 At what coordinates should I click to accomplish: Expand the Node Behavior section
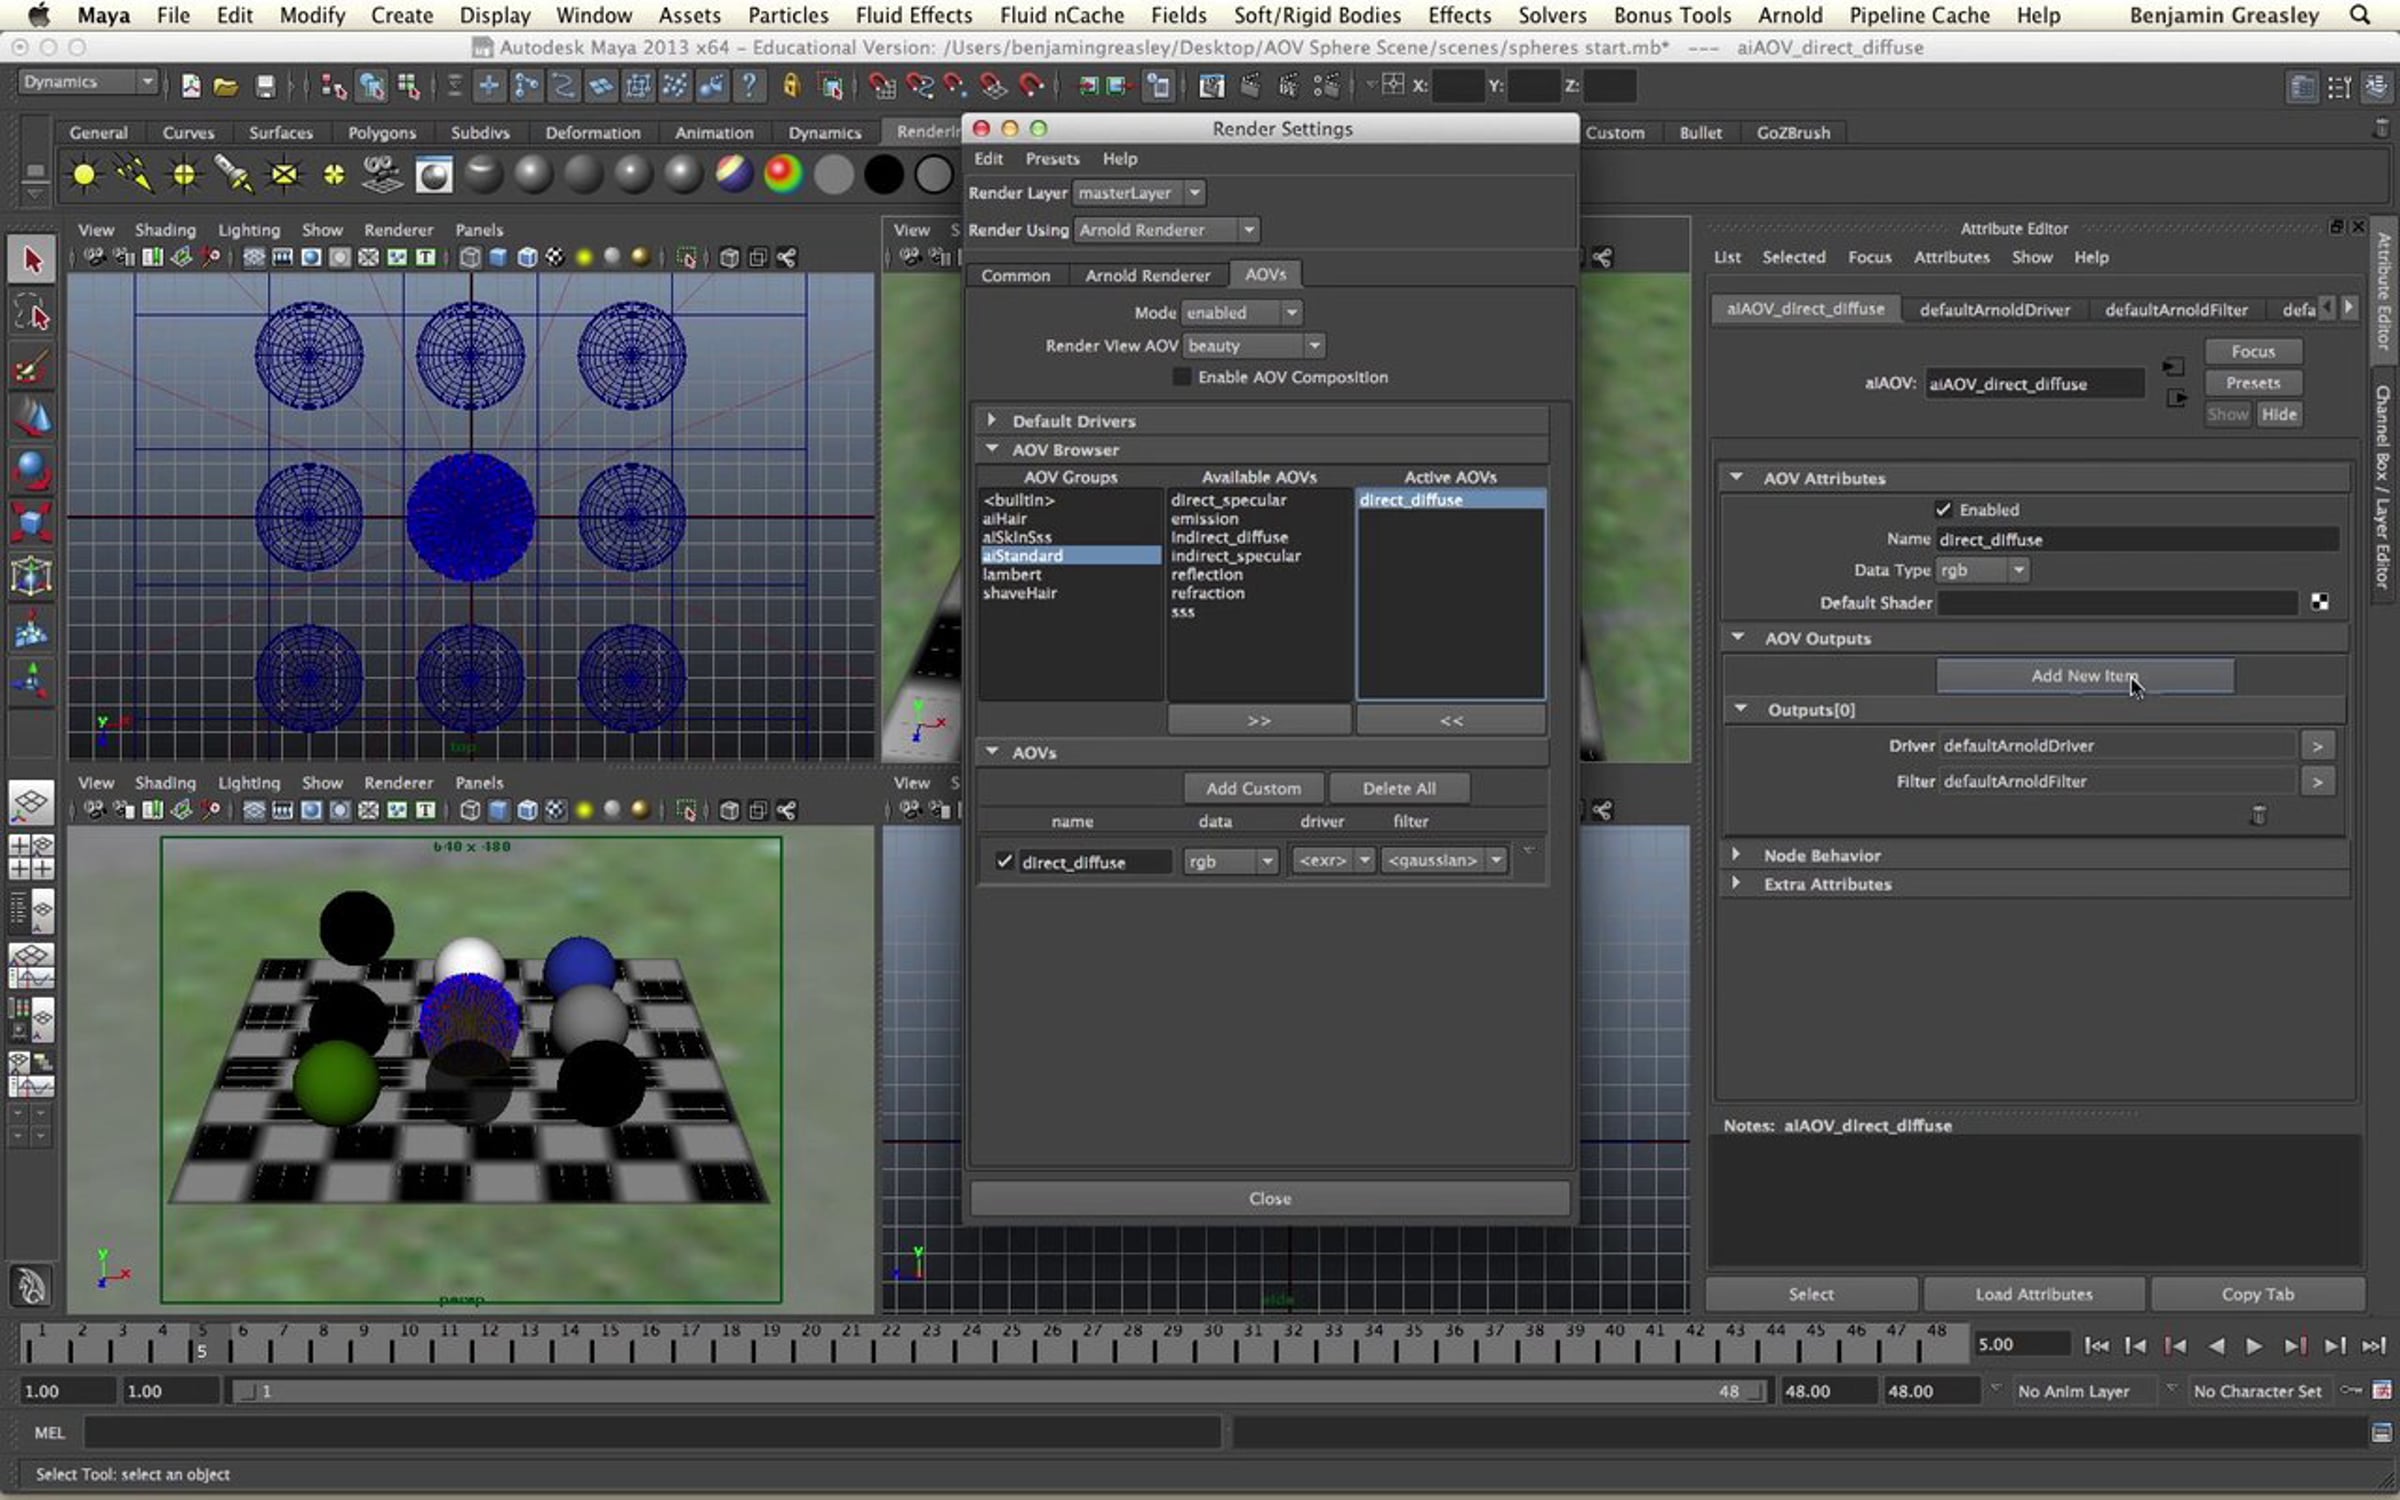coord(1736,855)
